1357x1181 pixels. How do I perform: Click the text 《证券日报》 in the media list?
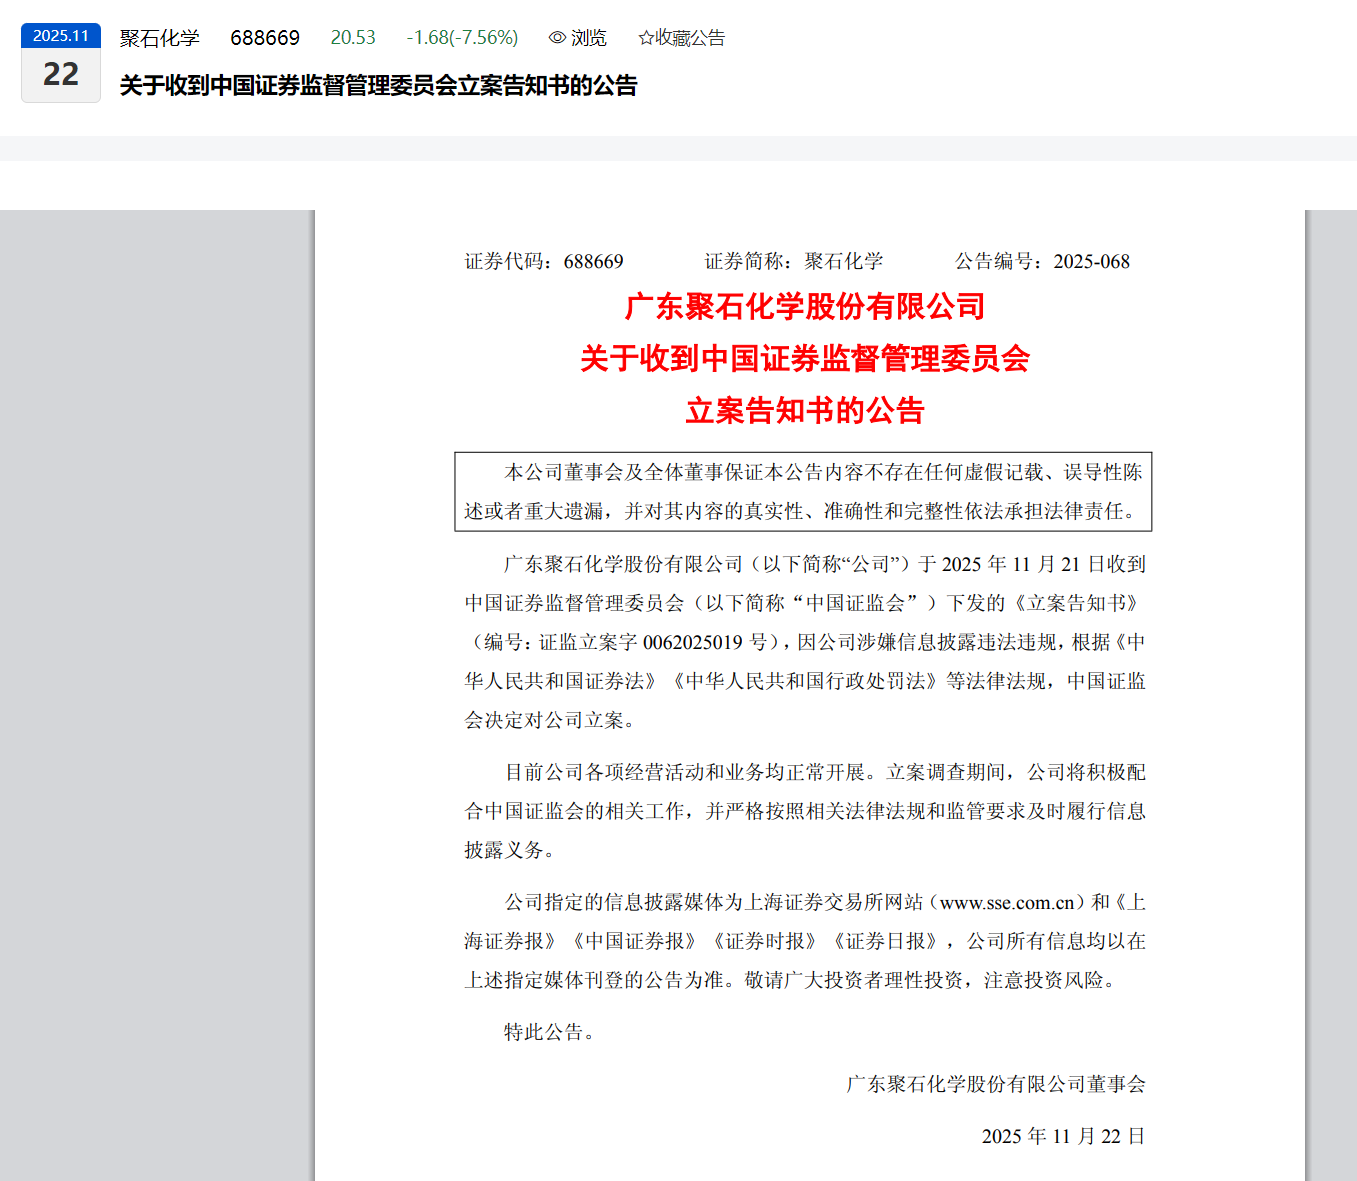pyautogui.click(x=886, y=941)
